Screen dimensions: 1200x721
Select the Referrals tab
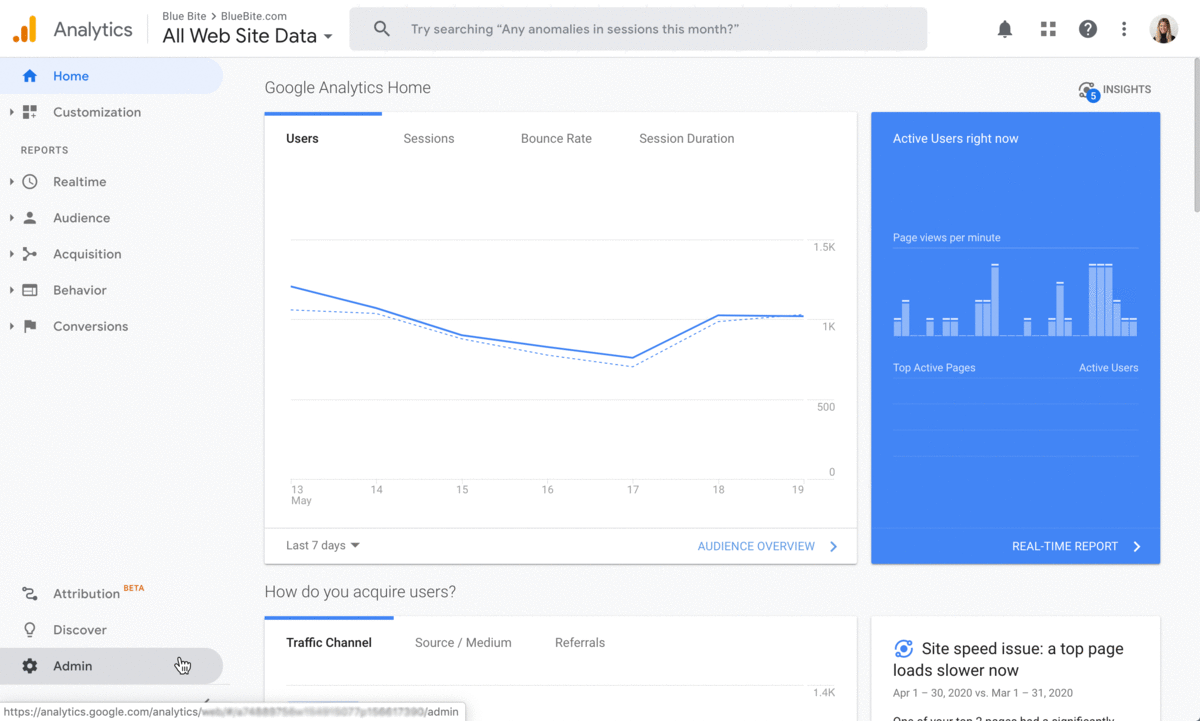(579, 643)
